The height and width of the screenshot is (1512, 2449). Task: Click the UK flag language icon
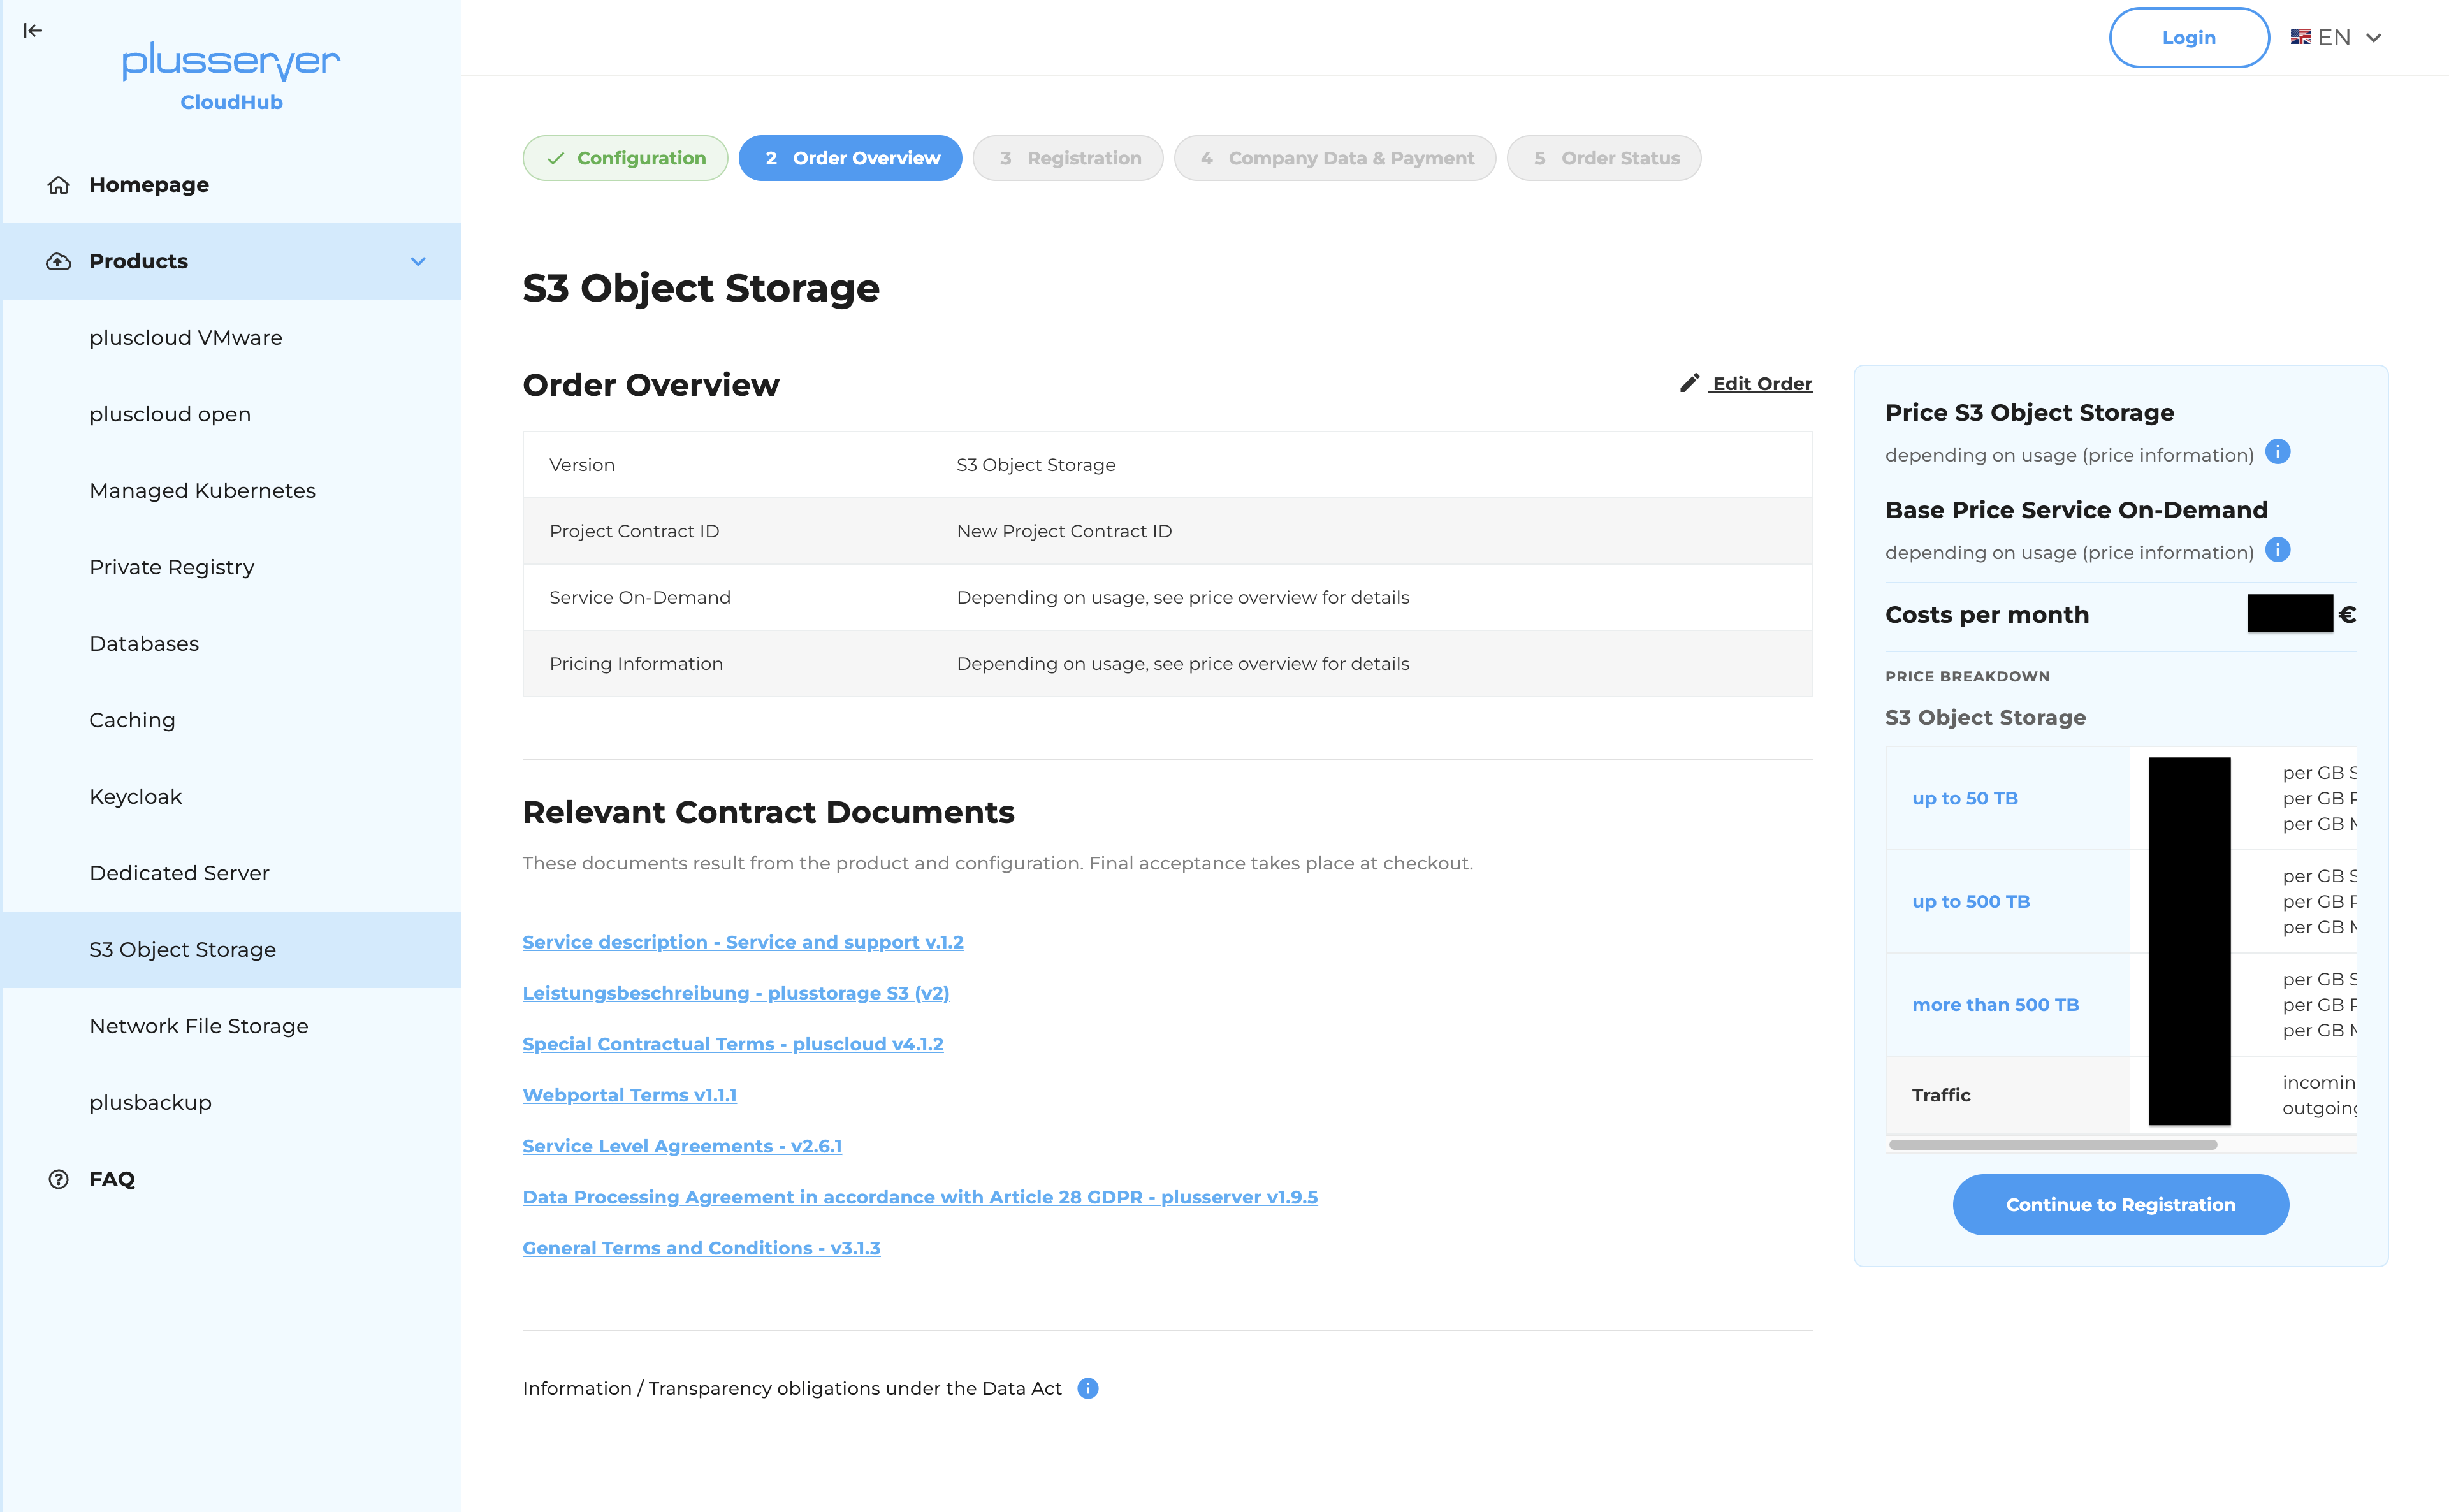pos(2301,37)
